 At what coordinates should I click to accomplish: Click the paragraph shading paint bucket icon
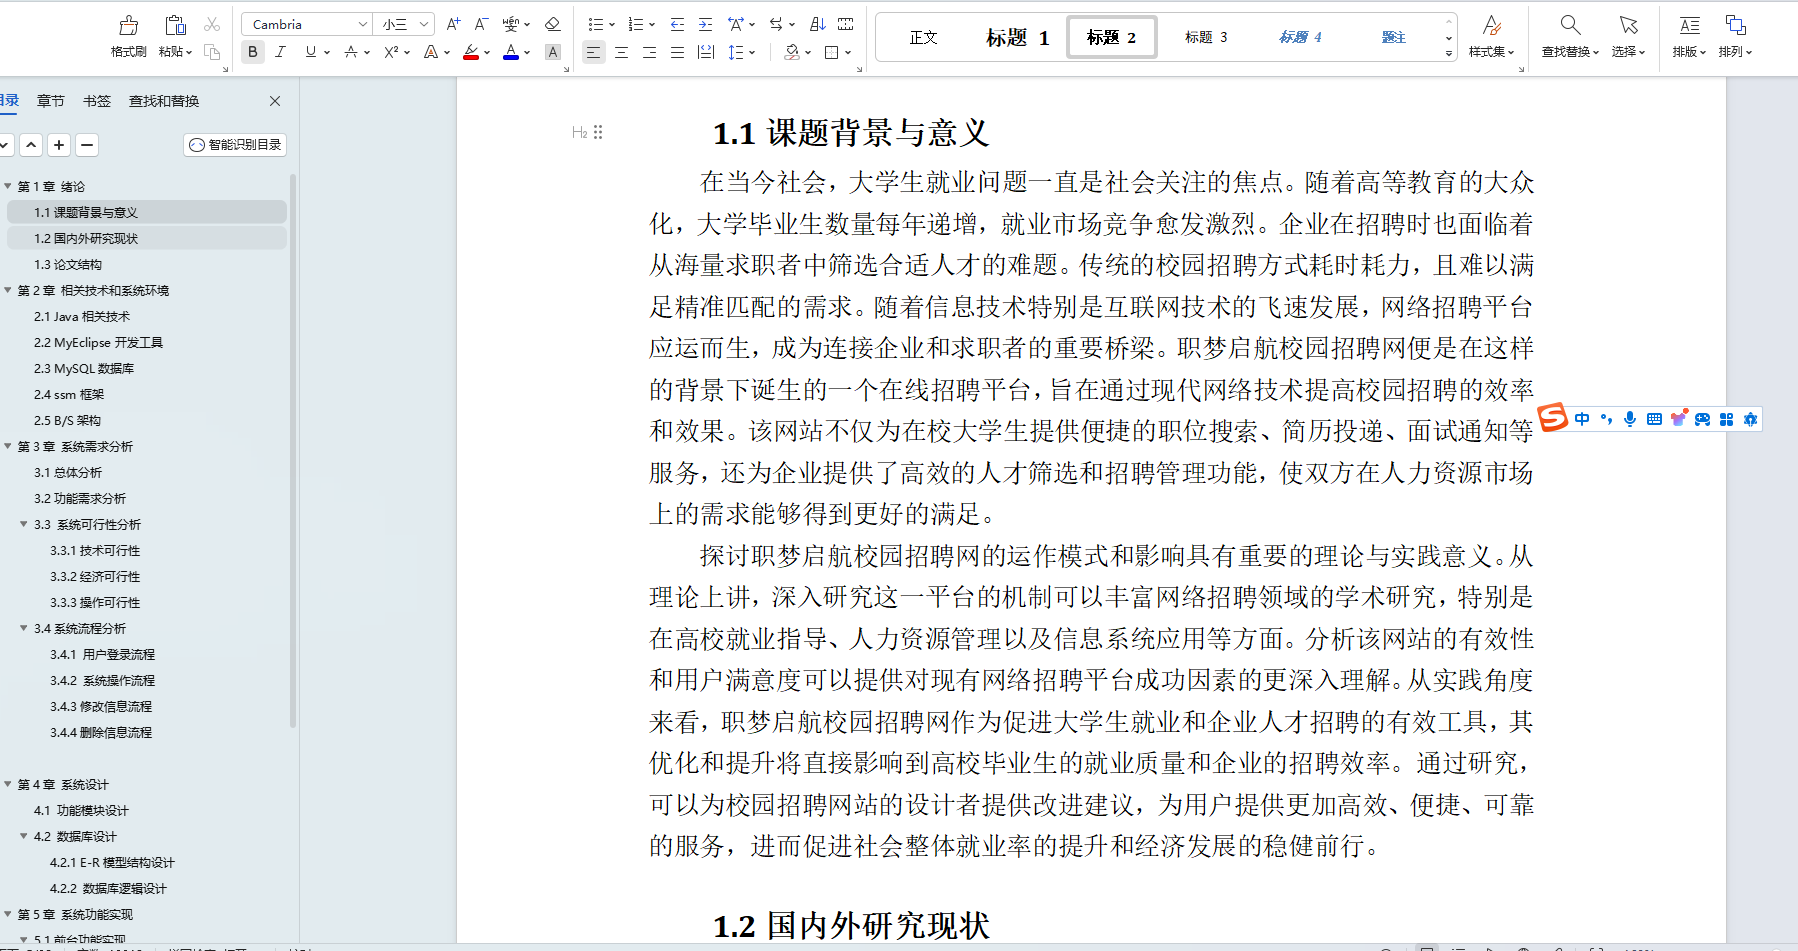[x=792, y=52]
